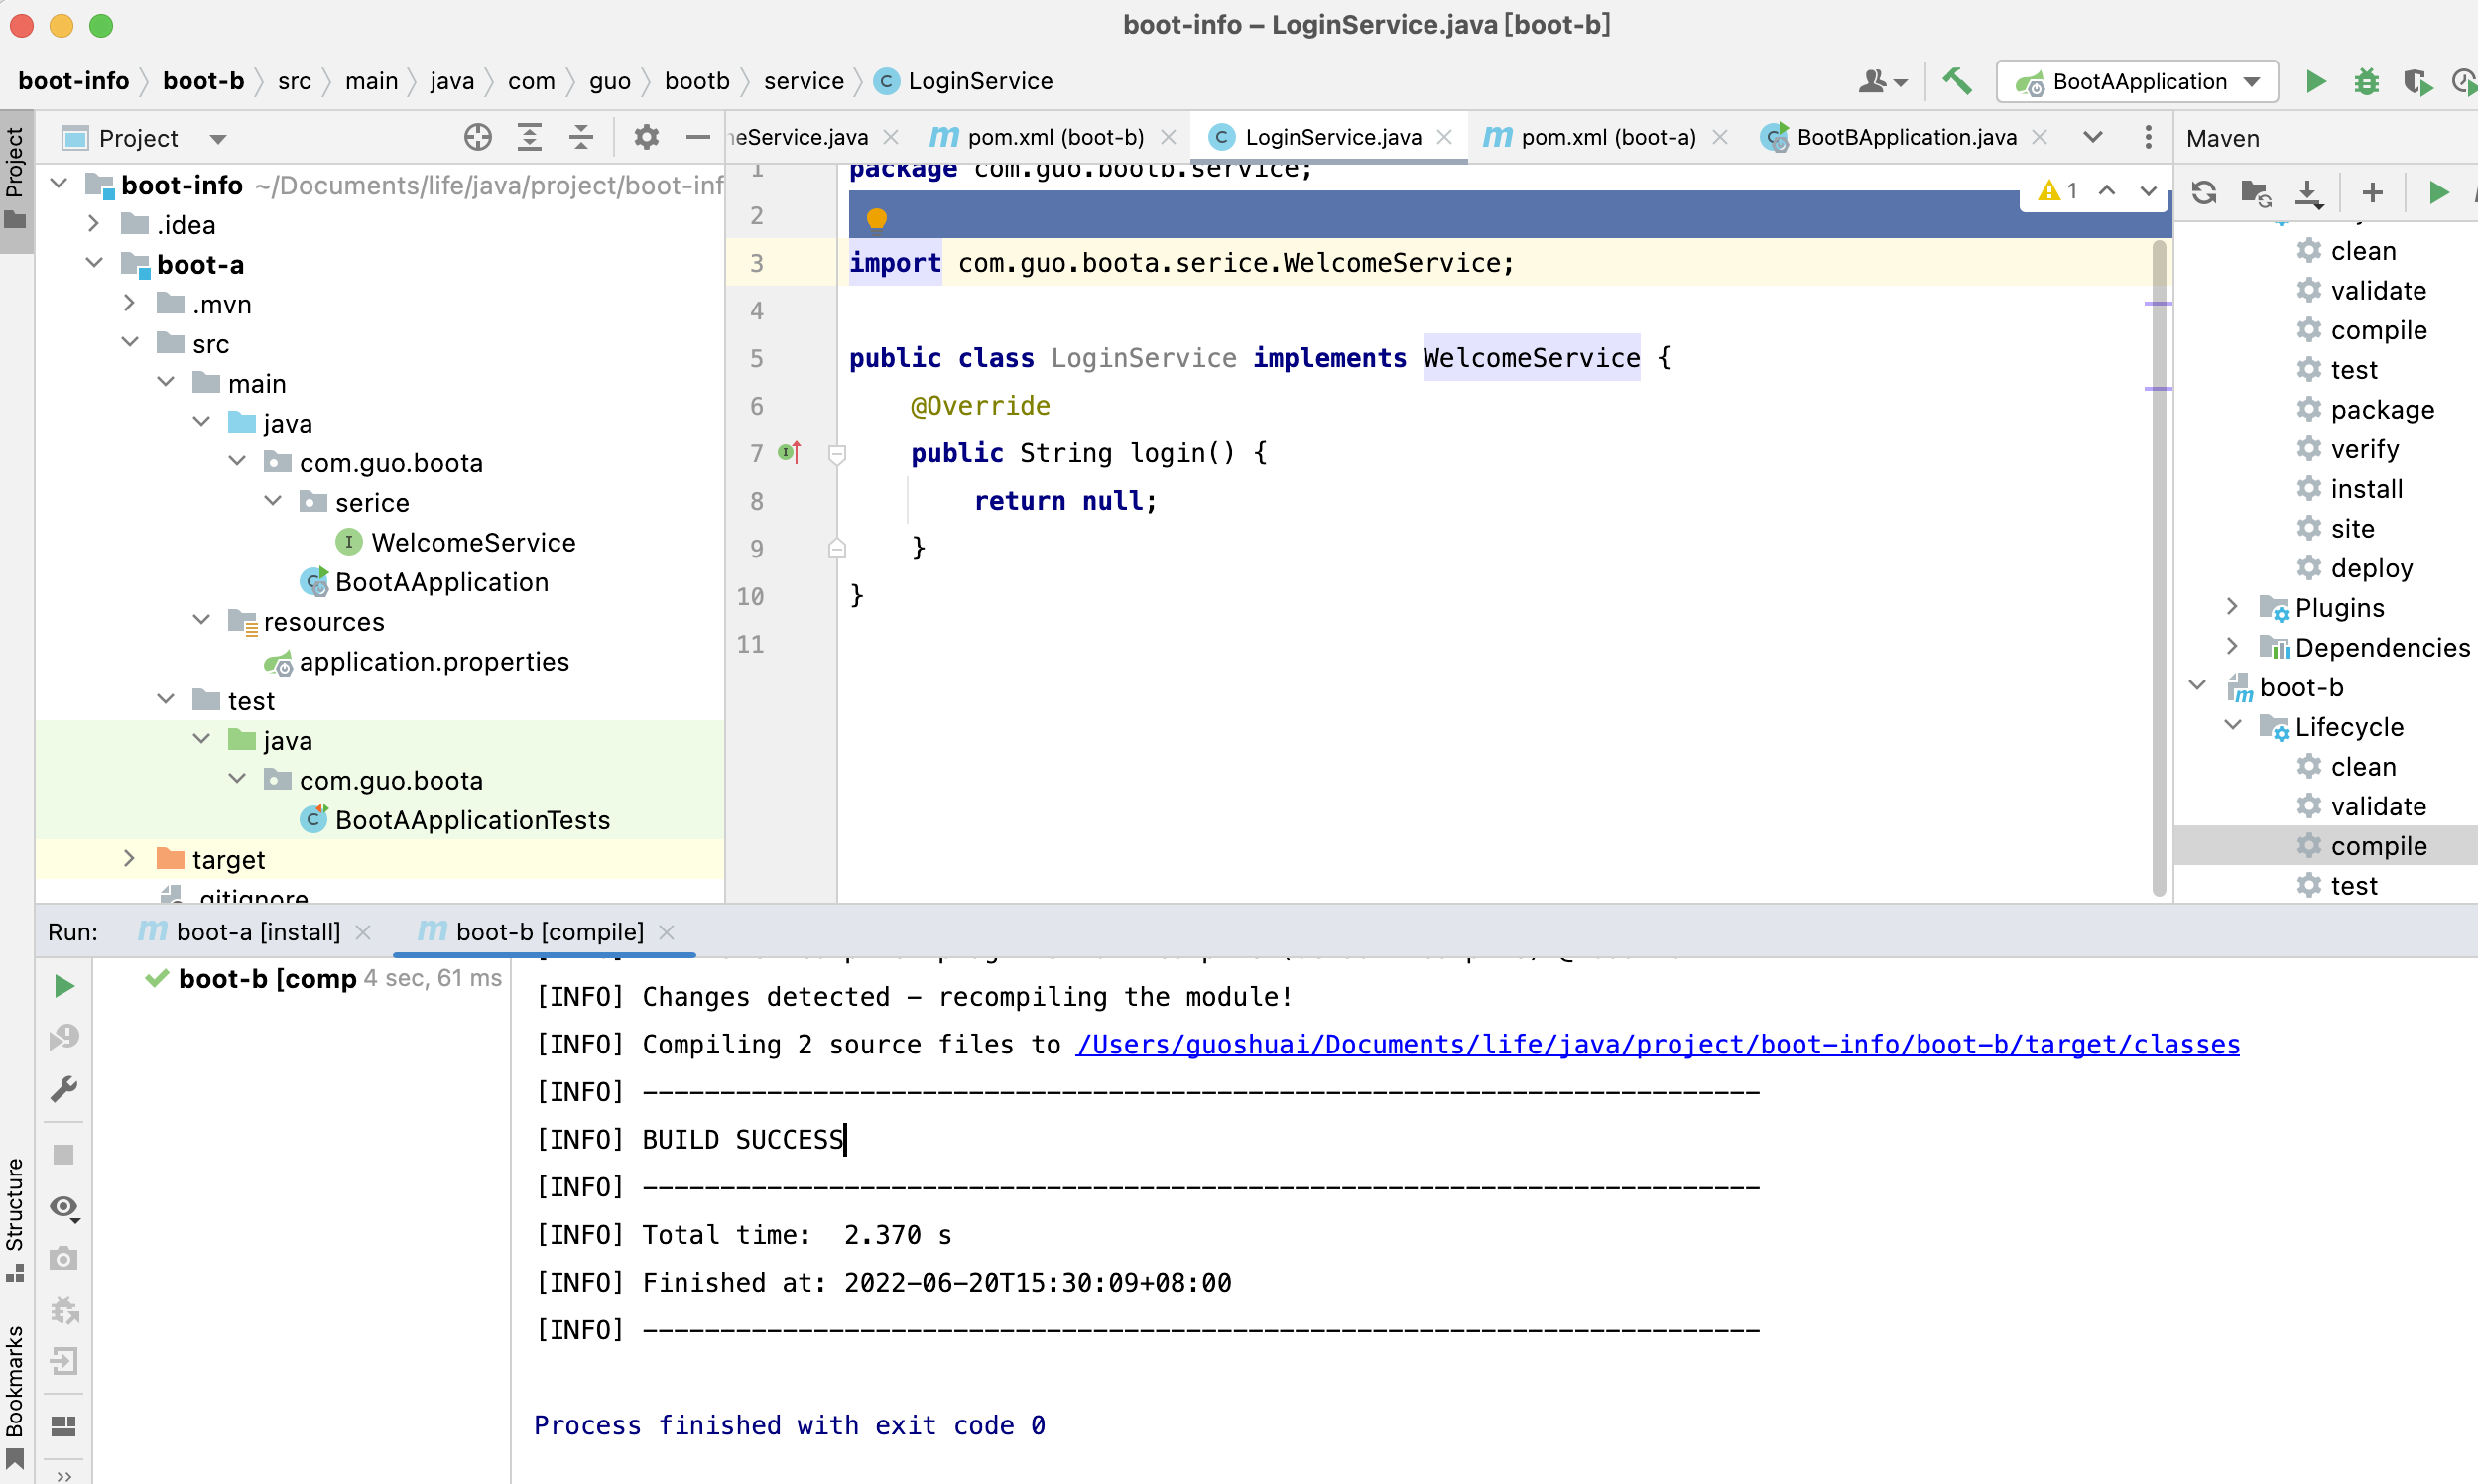This screenshot has width=2478, height=1484.
Task: Expand Plugins node in Maven panel
Action: (x=2232, y=607)
